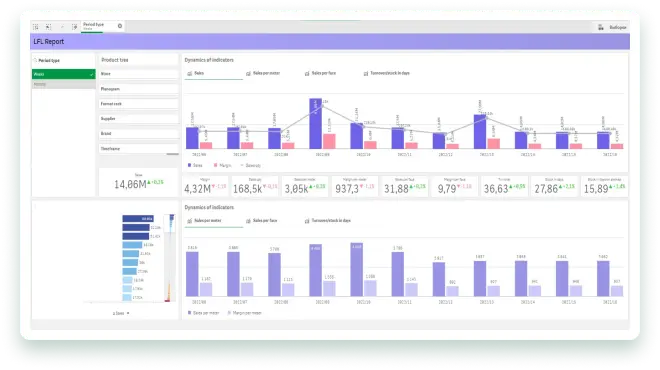Expand the Planogram filter
The image size is (660, 370).
138,89
